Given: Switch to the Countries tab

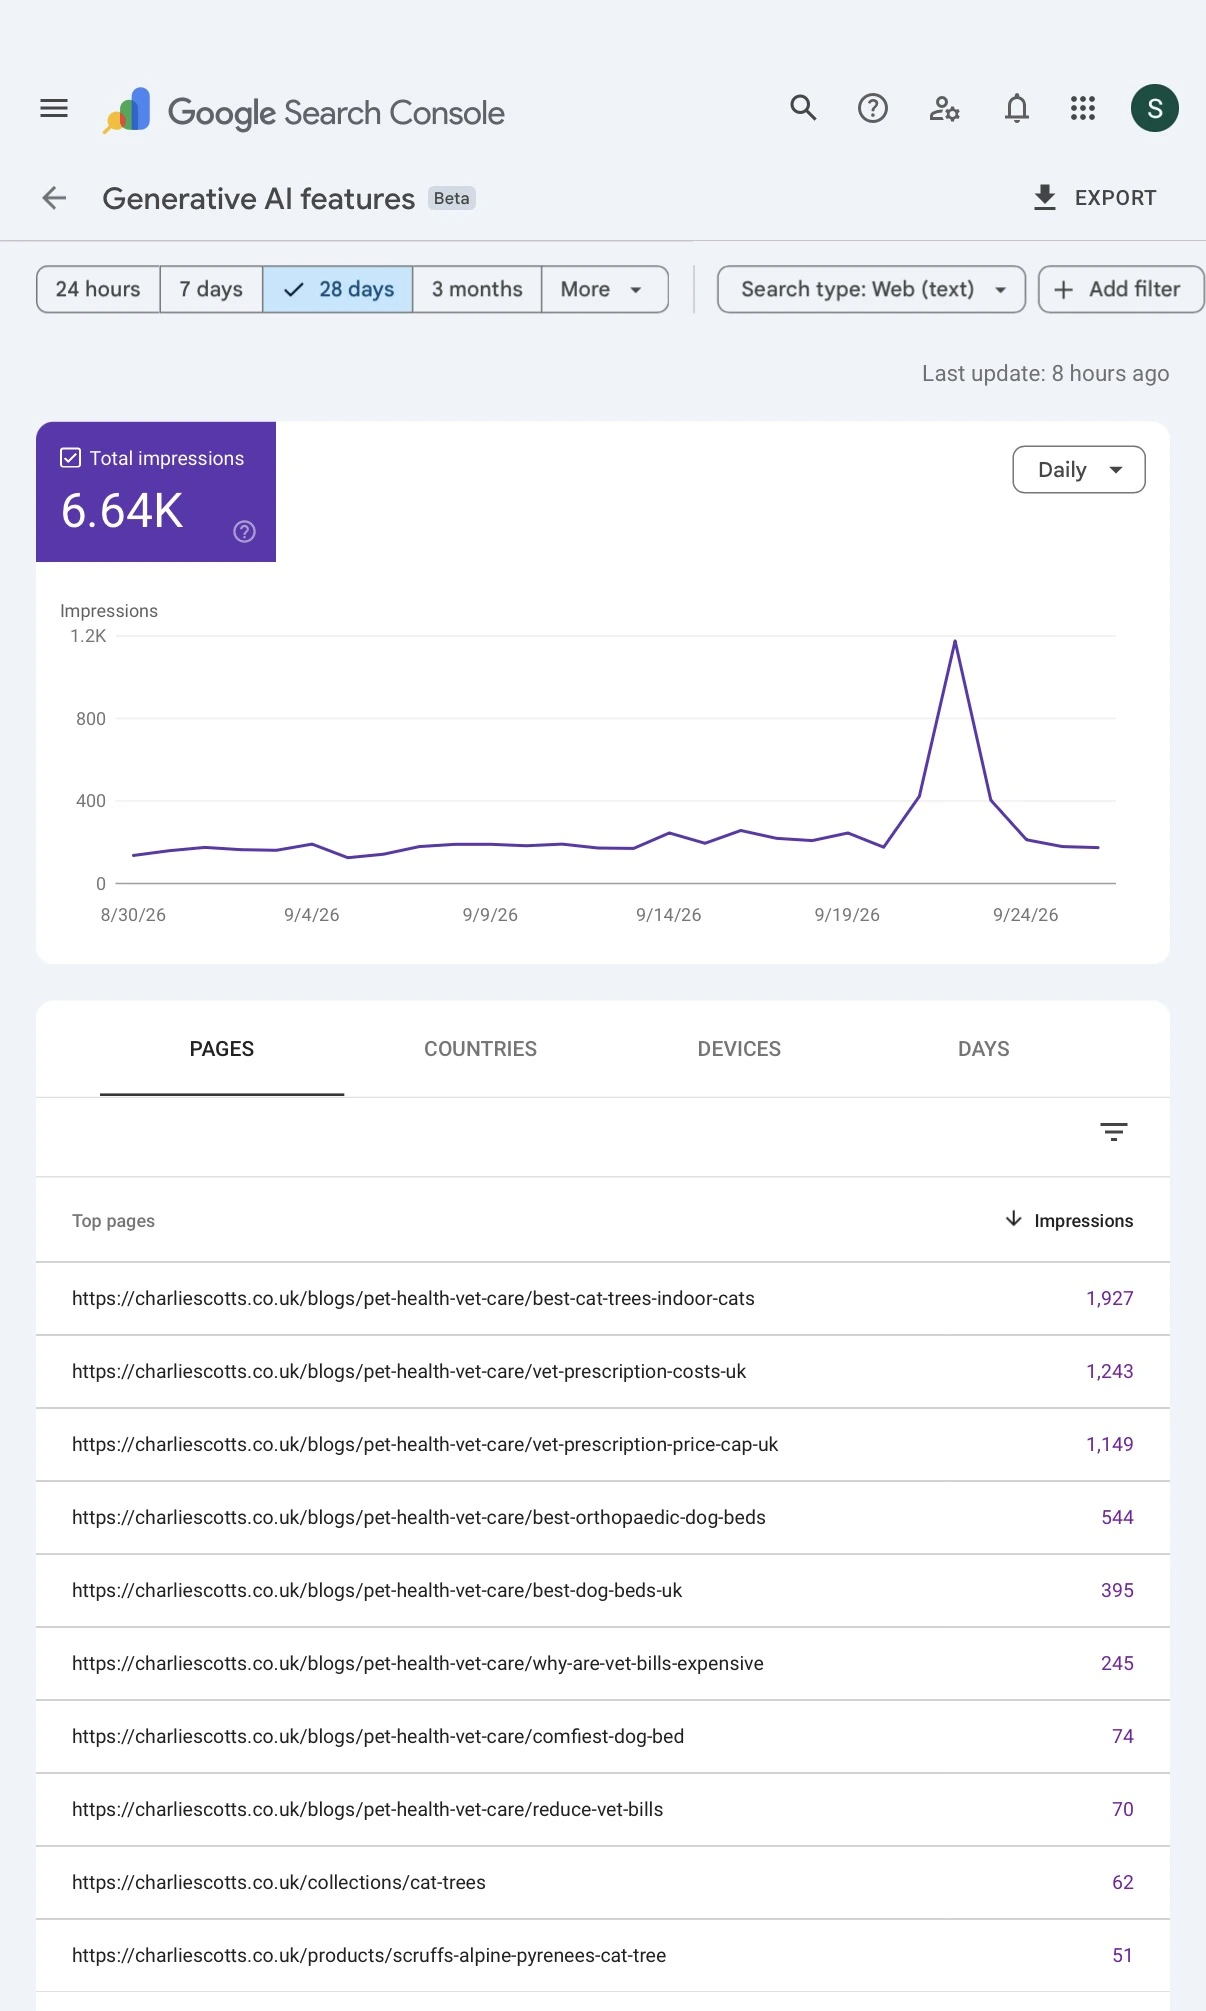Looking at the screenshot, I should (480, 1049).
